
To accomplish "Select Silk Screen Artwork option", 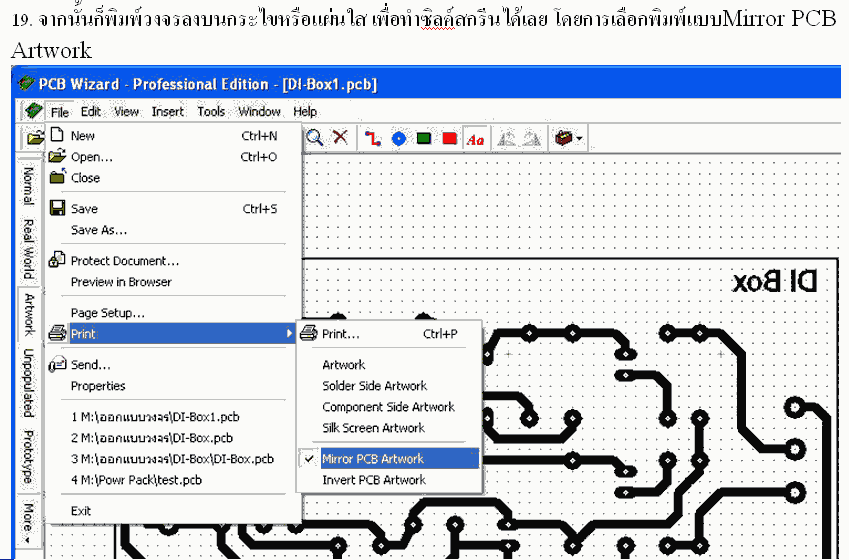I will pyautogui.click(x=389, y=428).
